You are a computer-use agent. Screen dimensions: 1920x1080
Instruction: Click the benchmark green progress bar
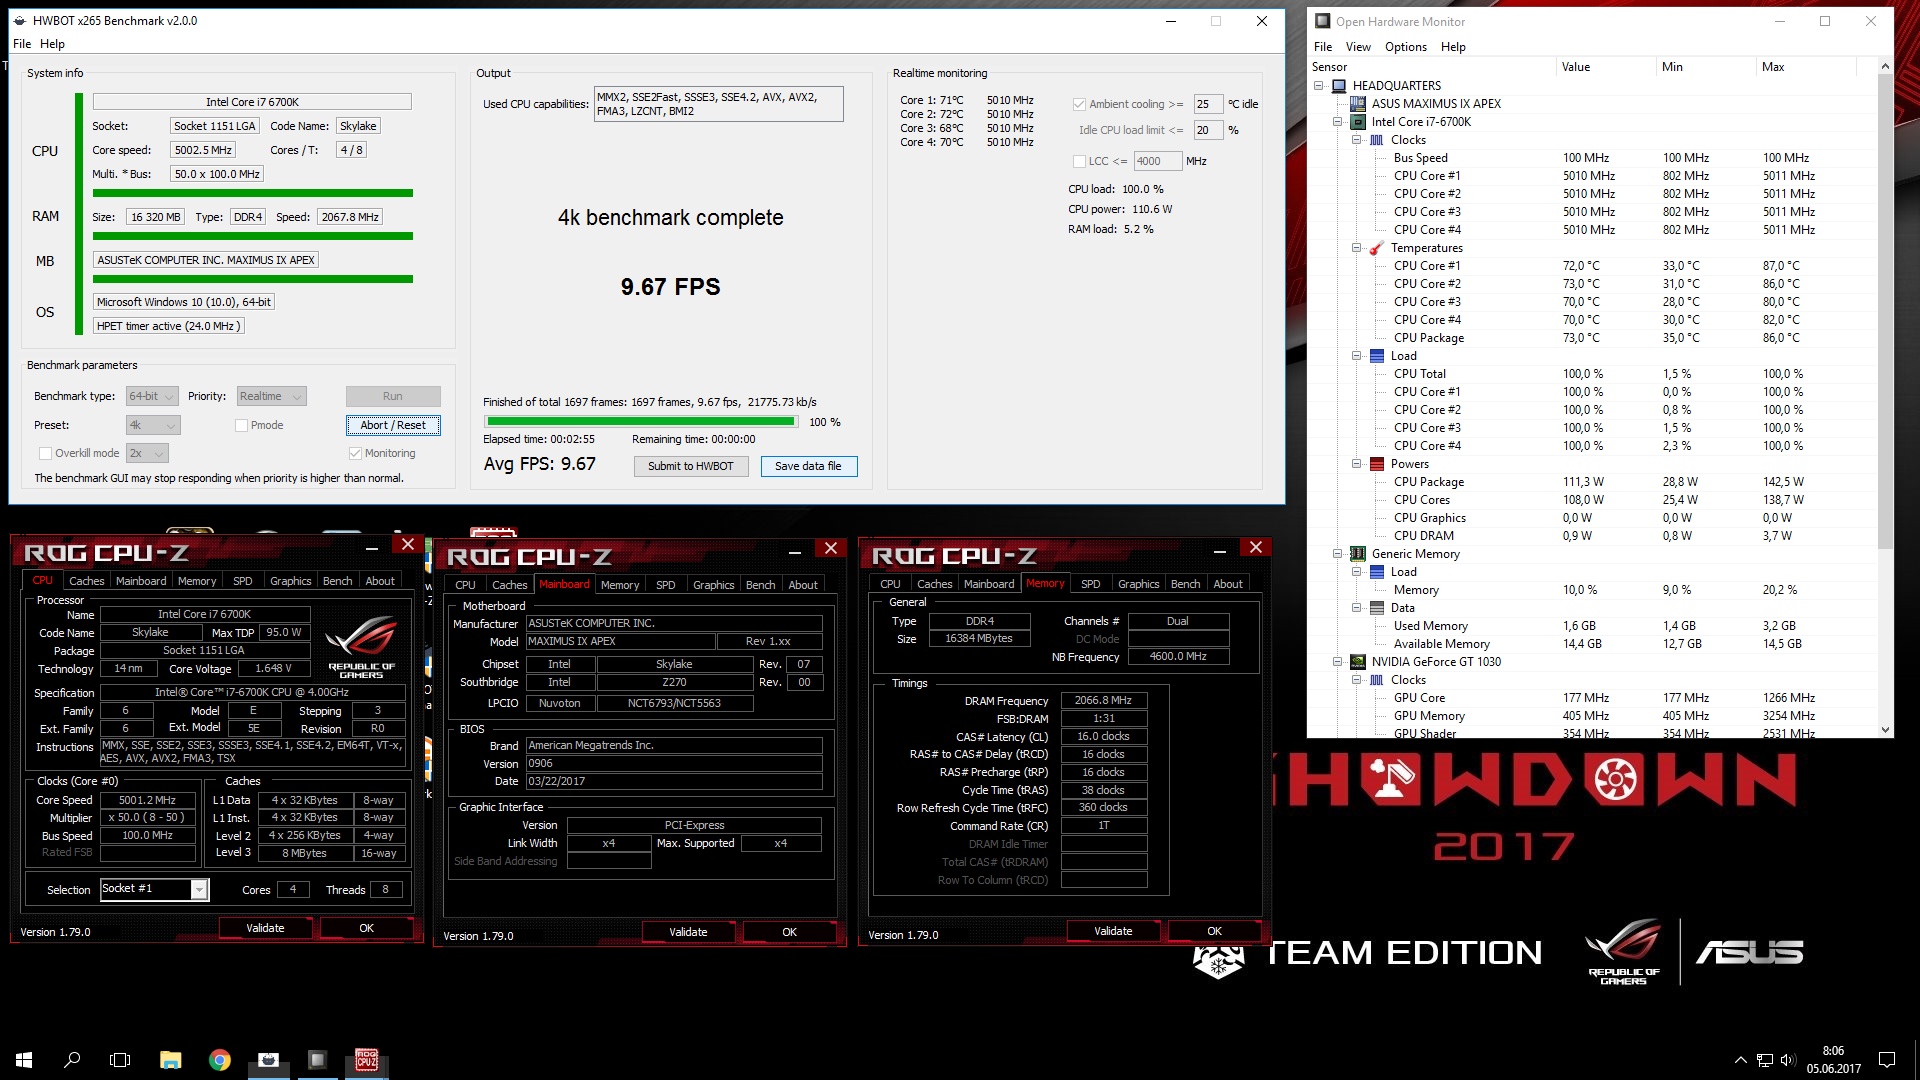click(641, 422)
